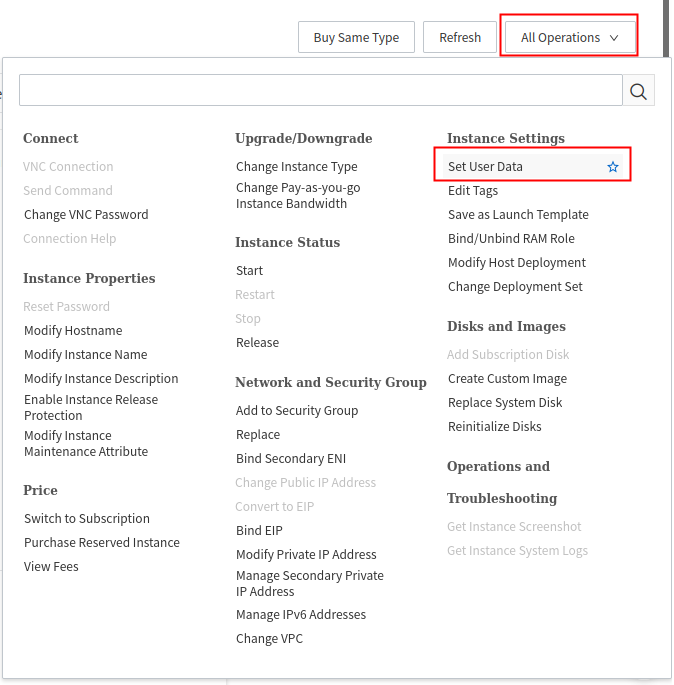The image size is (674, 685).
Task: Click Modify Hostname
Action: pos(73,331)
